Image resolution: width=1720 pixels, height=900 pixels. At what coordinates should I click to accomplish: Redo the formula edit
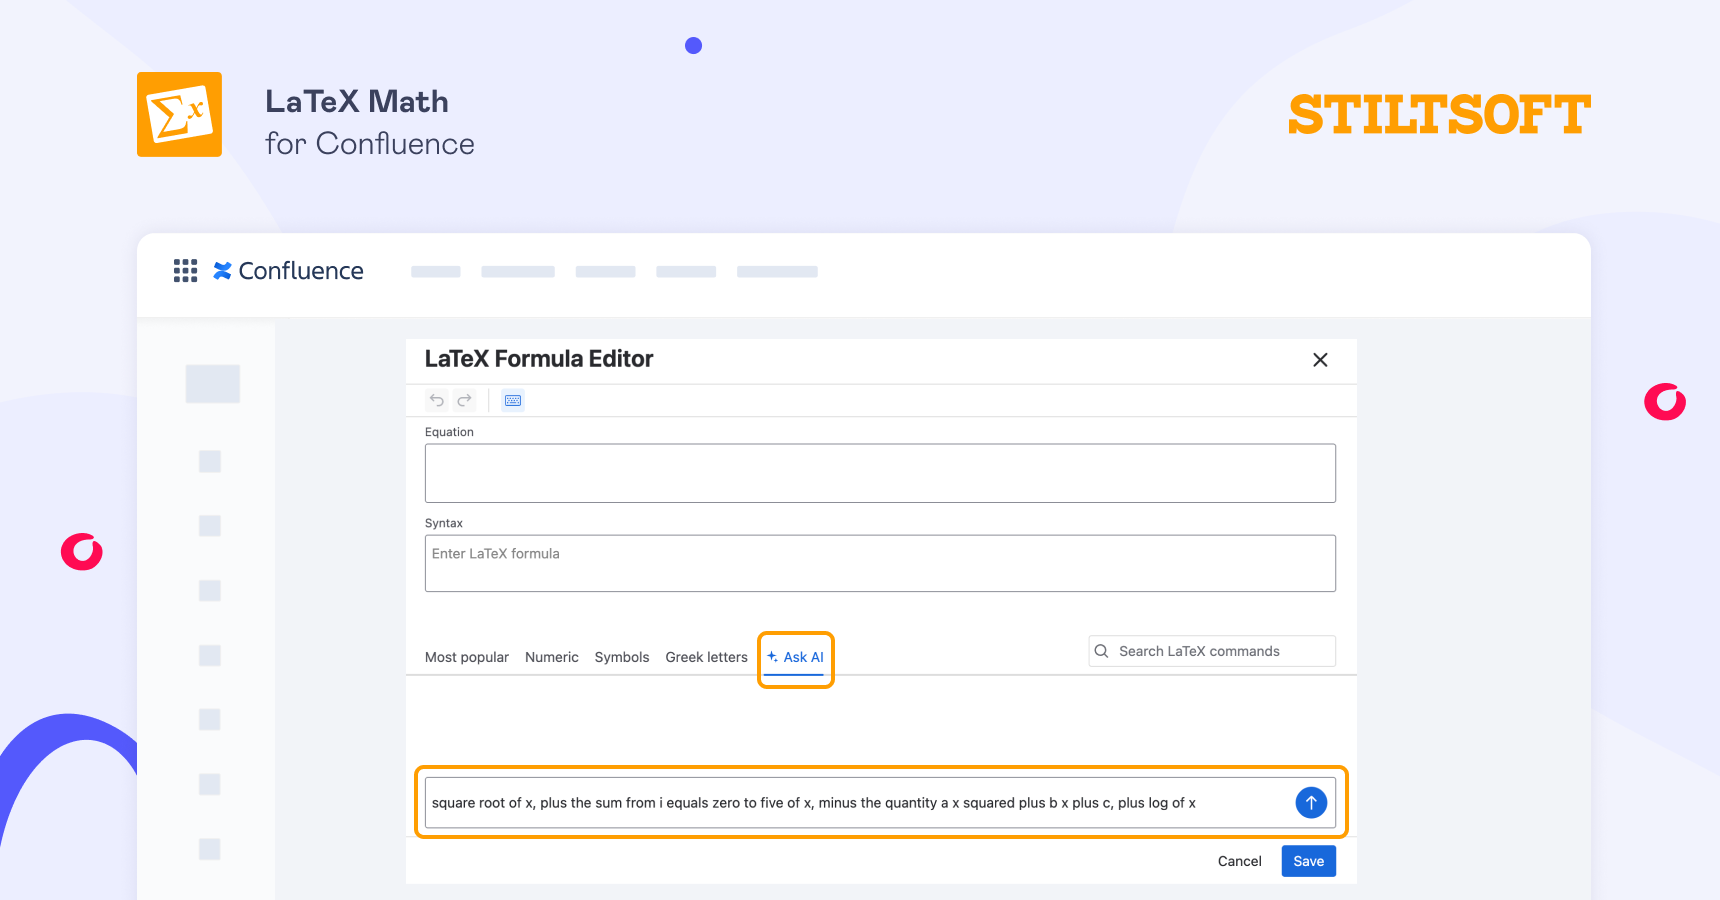click(464, 401)
